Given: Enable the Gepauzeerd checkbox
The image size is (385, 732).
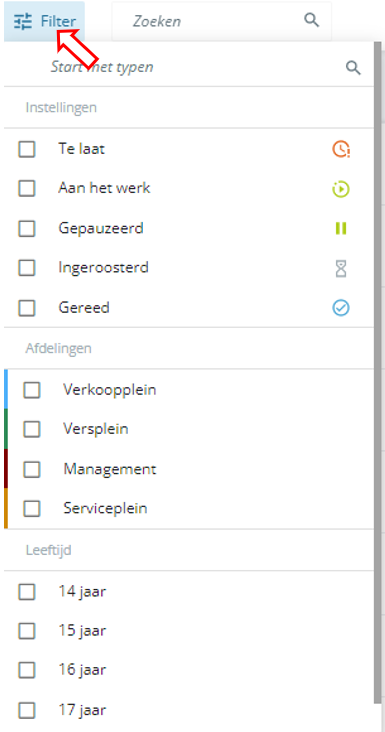Looking at the screenshot, I should [27, 229].
